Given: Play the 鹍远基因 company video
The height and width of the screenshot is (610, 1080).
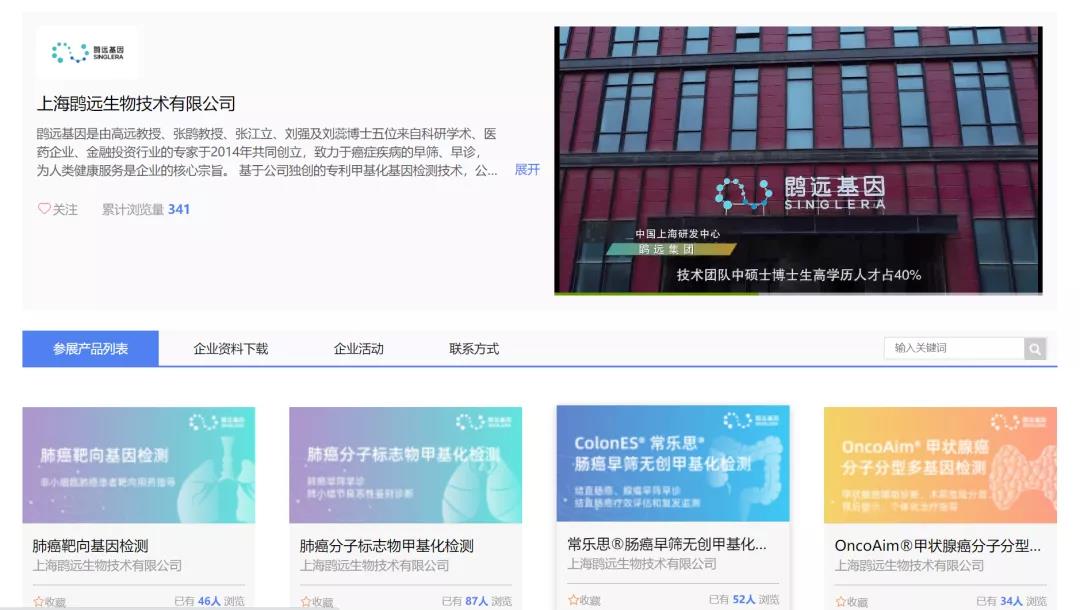Looking at the screenshot, I should click(798, 160).
